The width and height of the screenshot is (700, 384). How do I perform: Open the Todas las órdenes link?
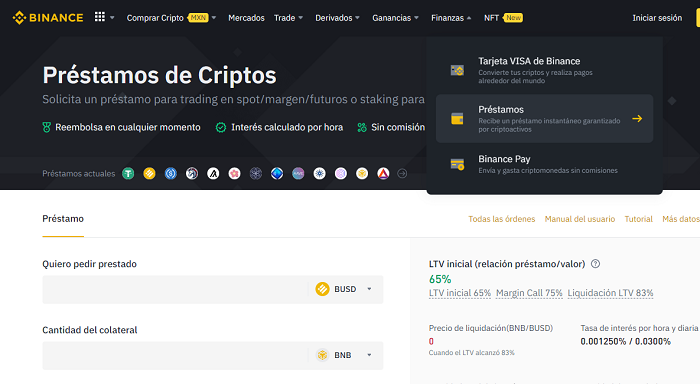pyautogui.click(x=501, y=219)
